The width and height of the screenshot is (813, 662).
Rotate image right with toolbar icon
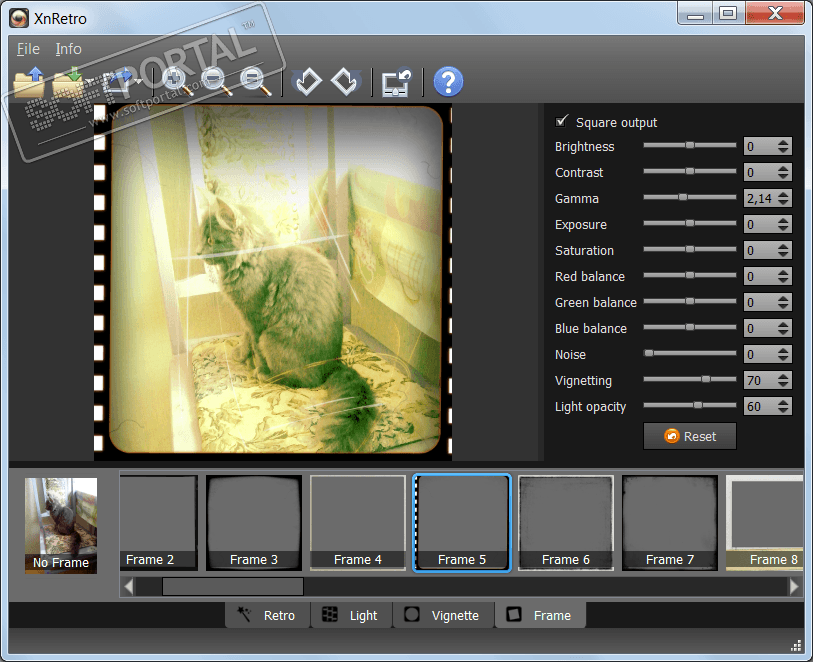tap(346, 82)
